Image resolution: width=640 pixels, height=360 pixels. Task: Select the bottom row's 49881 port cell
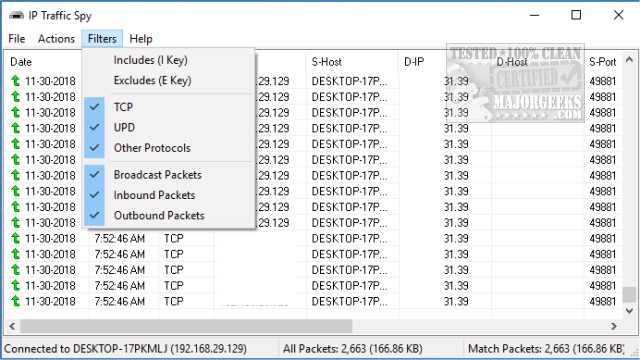[x=602, y=302]
